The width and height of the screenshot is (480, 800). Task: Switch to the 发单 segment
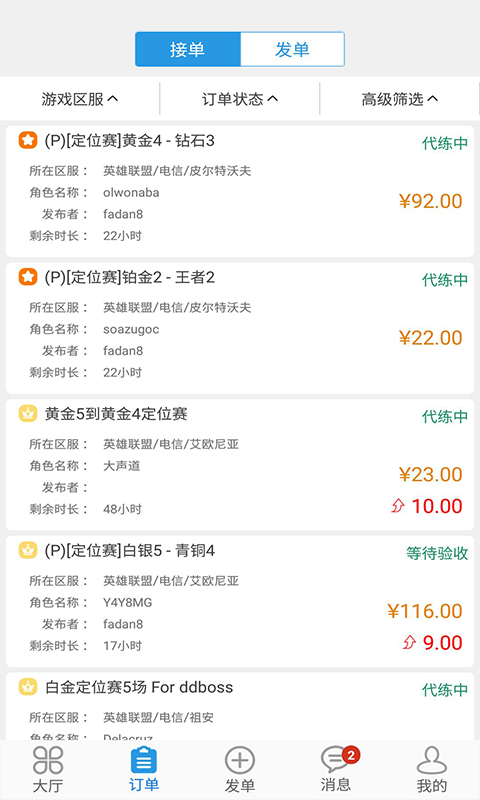pyautogui.click(x=292, y=49)
